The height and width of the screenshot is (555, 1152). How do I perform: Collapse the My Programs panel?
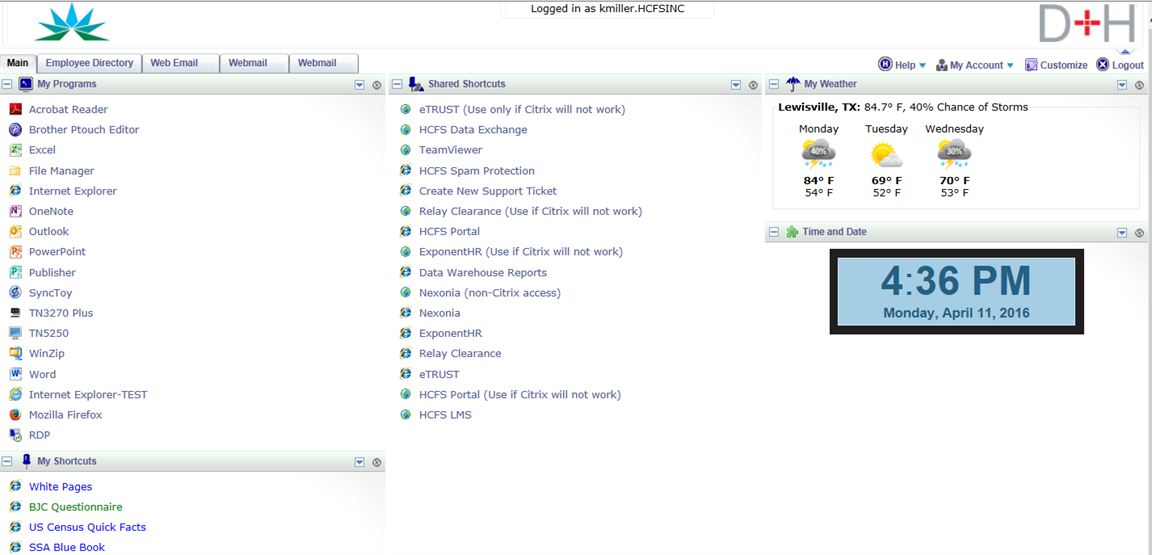click(x=7, y=85)
